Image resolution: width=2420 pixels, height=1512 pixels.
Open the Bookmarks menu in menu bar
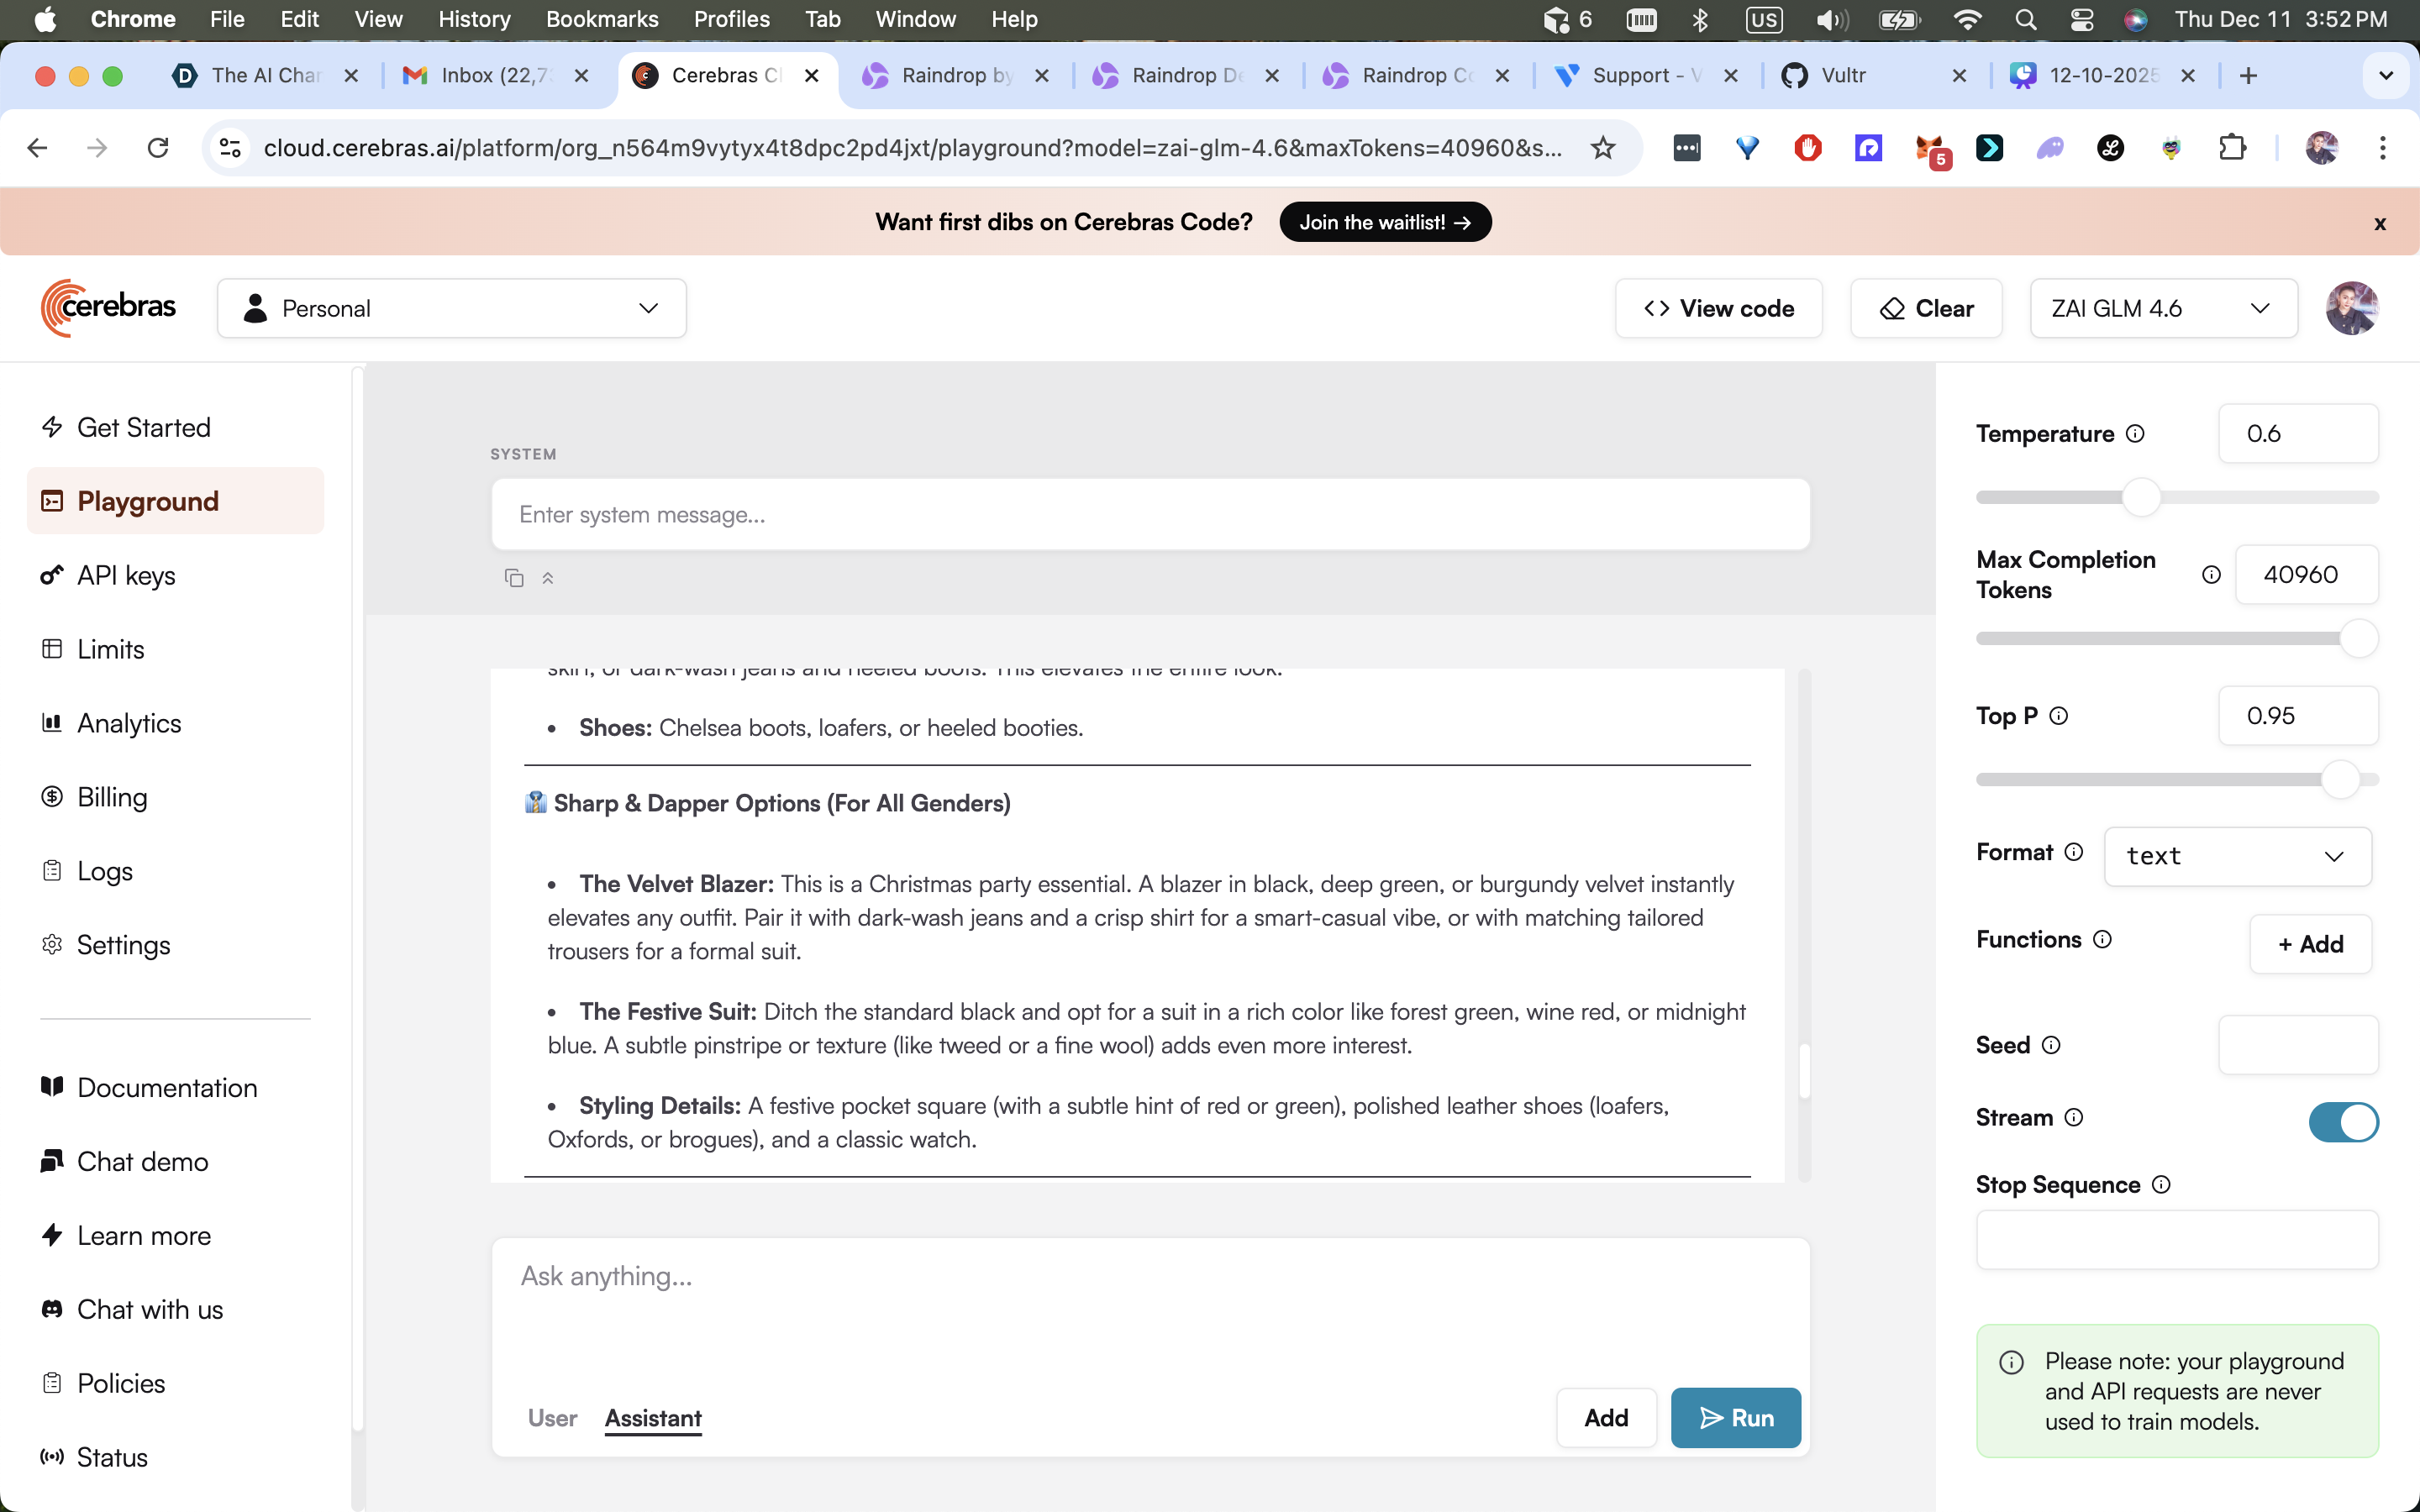point(601,19)
